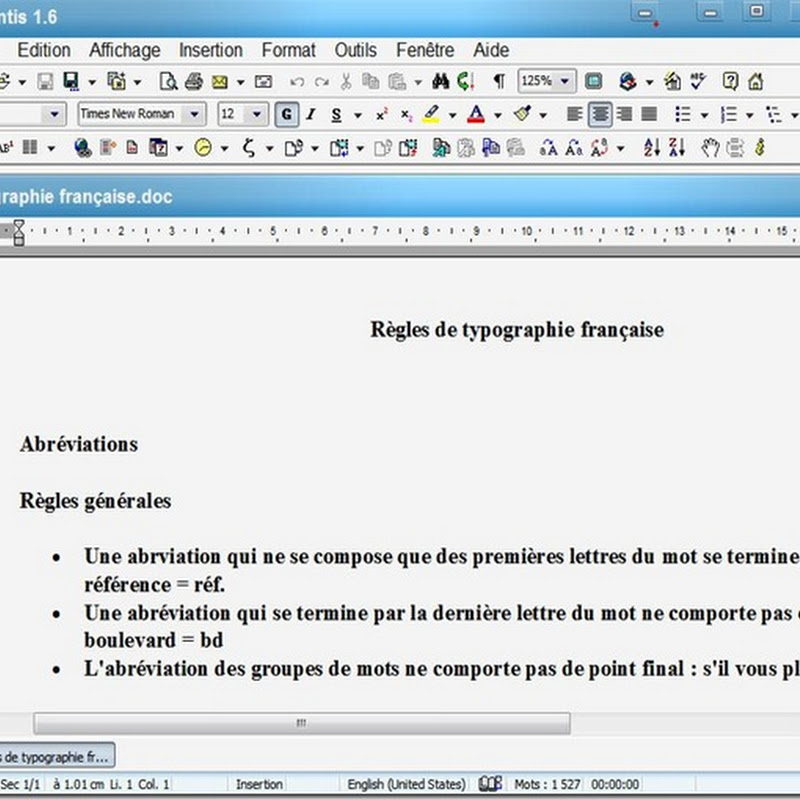
Task: Click the spell check ABC icon
Action: [x=698, y=81]
